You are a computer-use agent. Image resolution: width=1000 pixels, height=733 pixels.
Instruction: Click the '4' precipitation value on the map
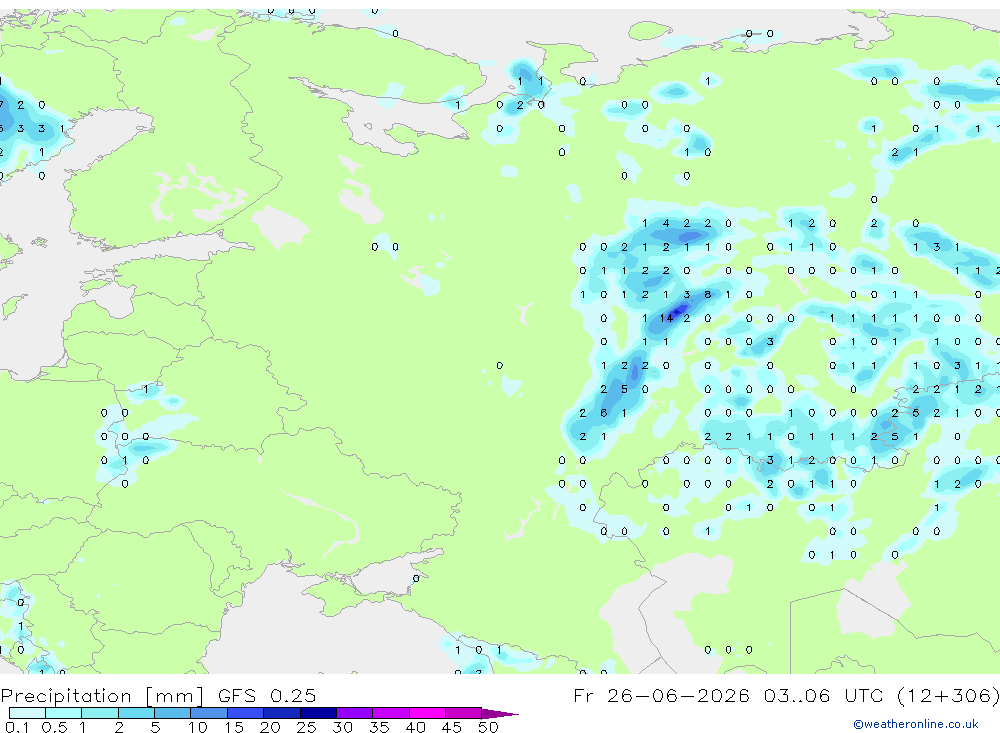click(666, 223)
